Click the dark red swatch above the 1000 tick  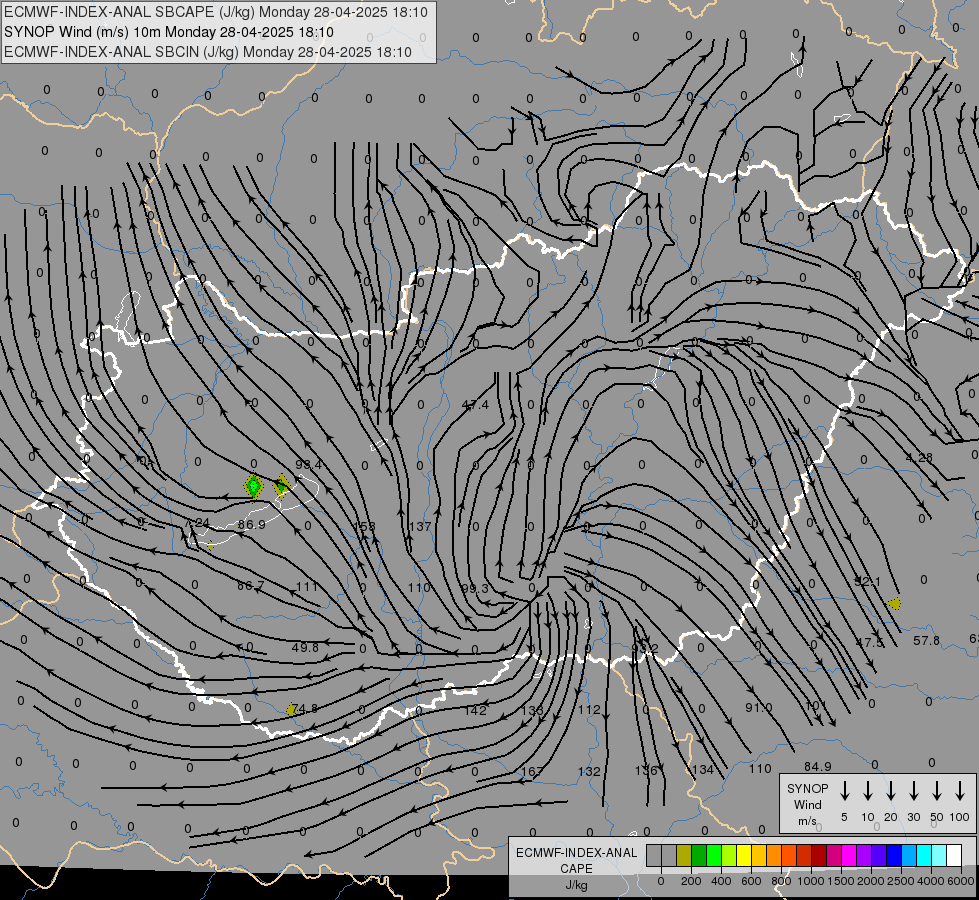pos(819,856)
